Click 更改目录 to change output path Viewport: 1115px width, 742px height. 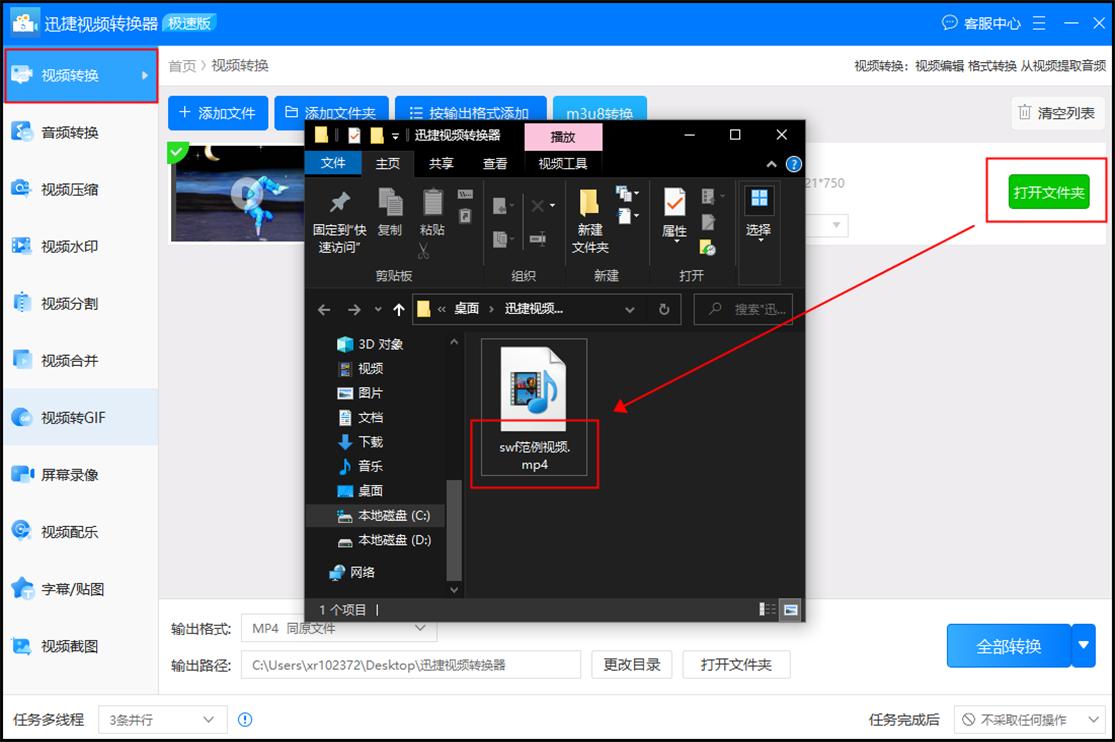point(631,664)
